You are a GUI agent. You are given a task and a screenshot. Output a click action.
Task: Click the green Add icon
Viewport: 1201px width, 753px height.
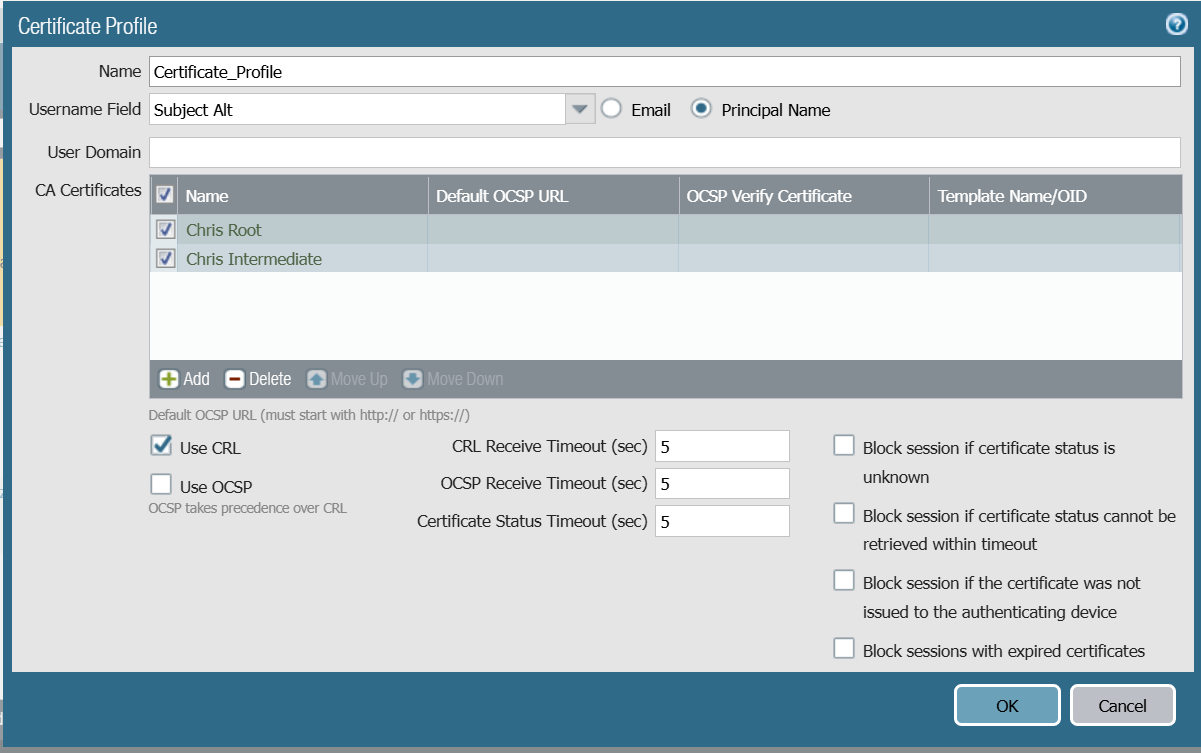tap(170, 379)
